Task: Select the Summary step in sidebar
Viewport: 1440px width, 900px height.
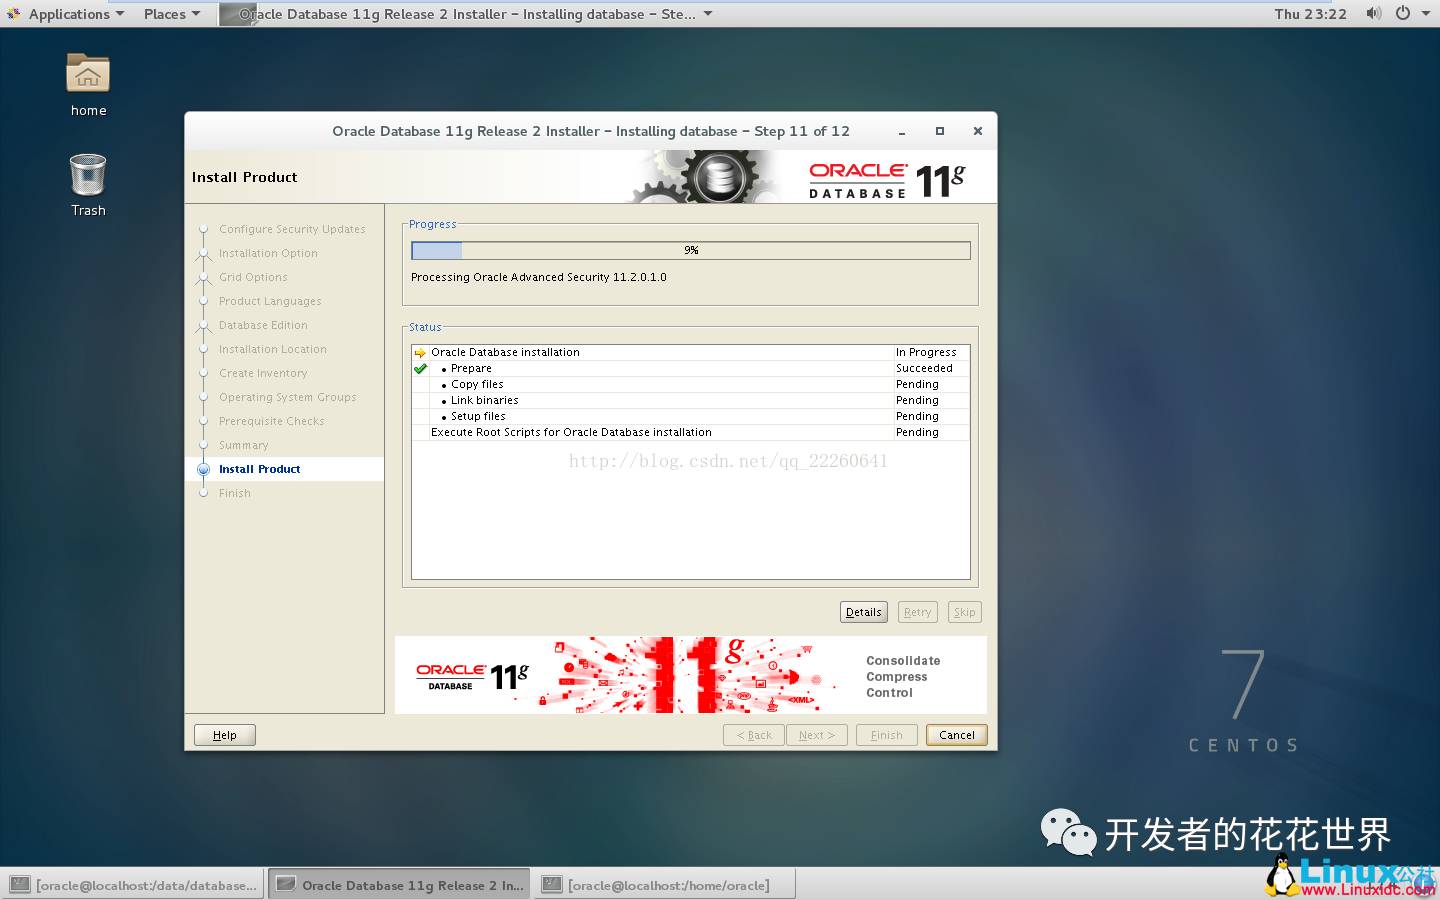Action: point(243,445)
